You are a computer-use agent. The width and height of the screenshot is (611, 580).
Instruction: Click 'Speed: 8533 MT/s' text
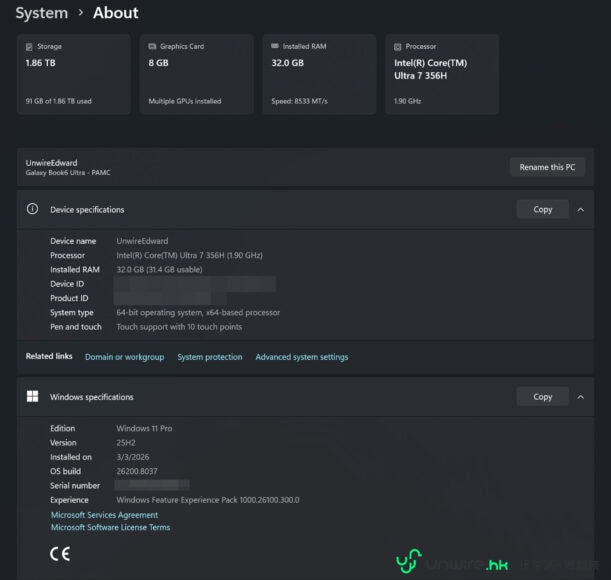299,101
